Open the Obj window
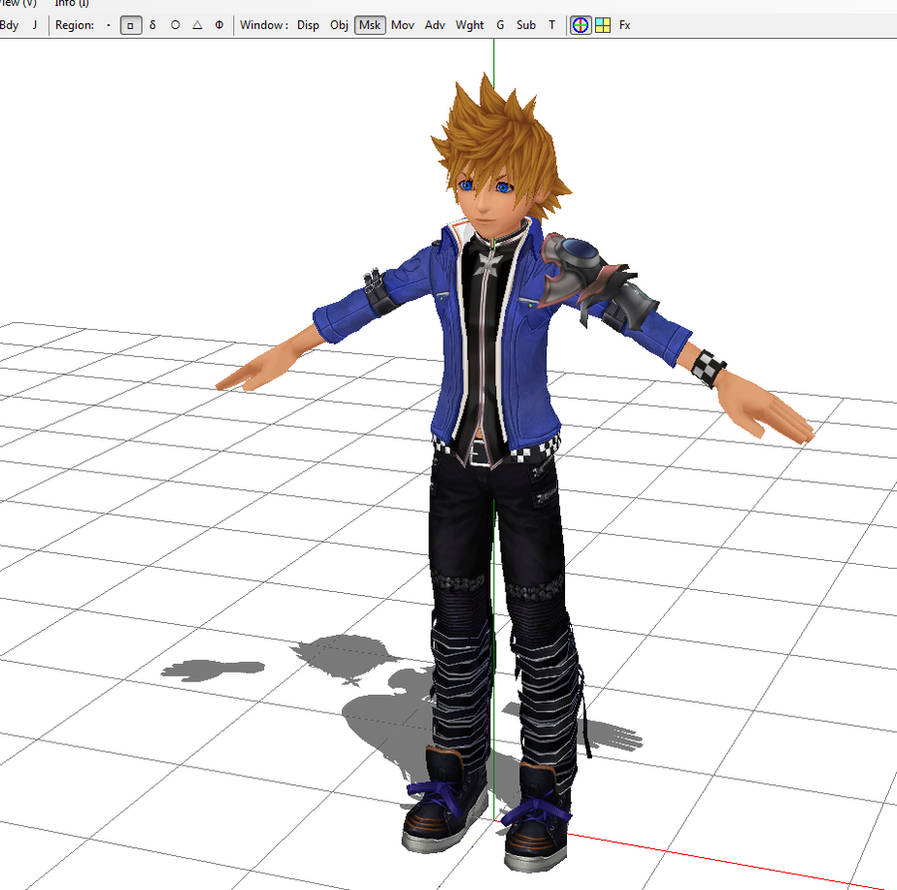897x890 pixels. point(339,25)
